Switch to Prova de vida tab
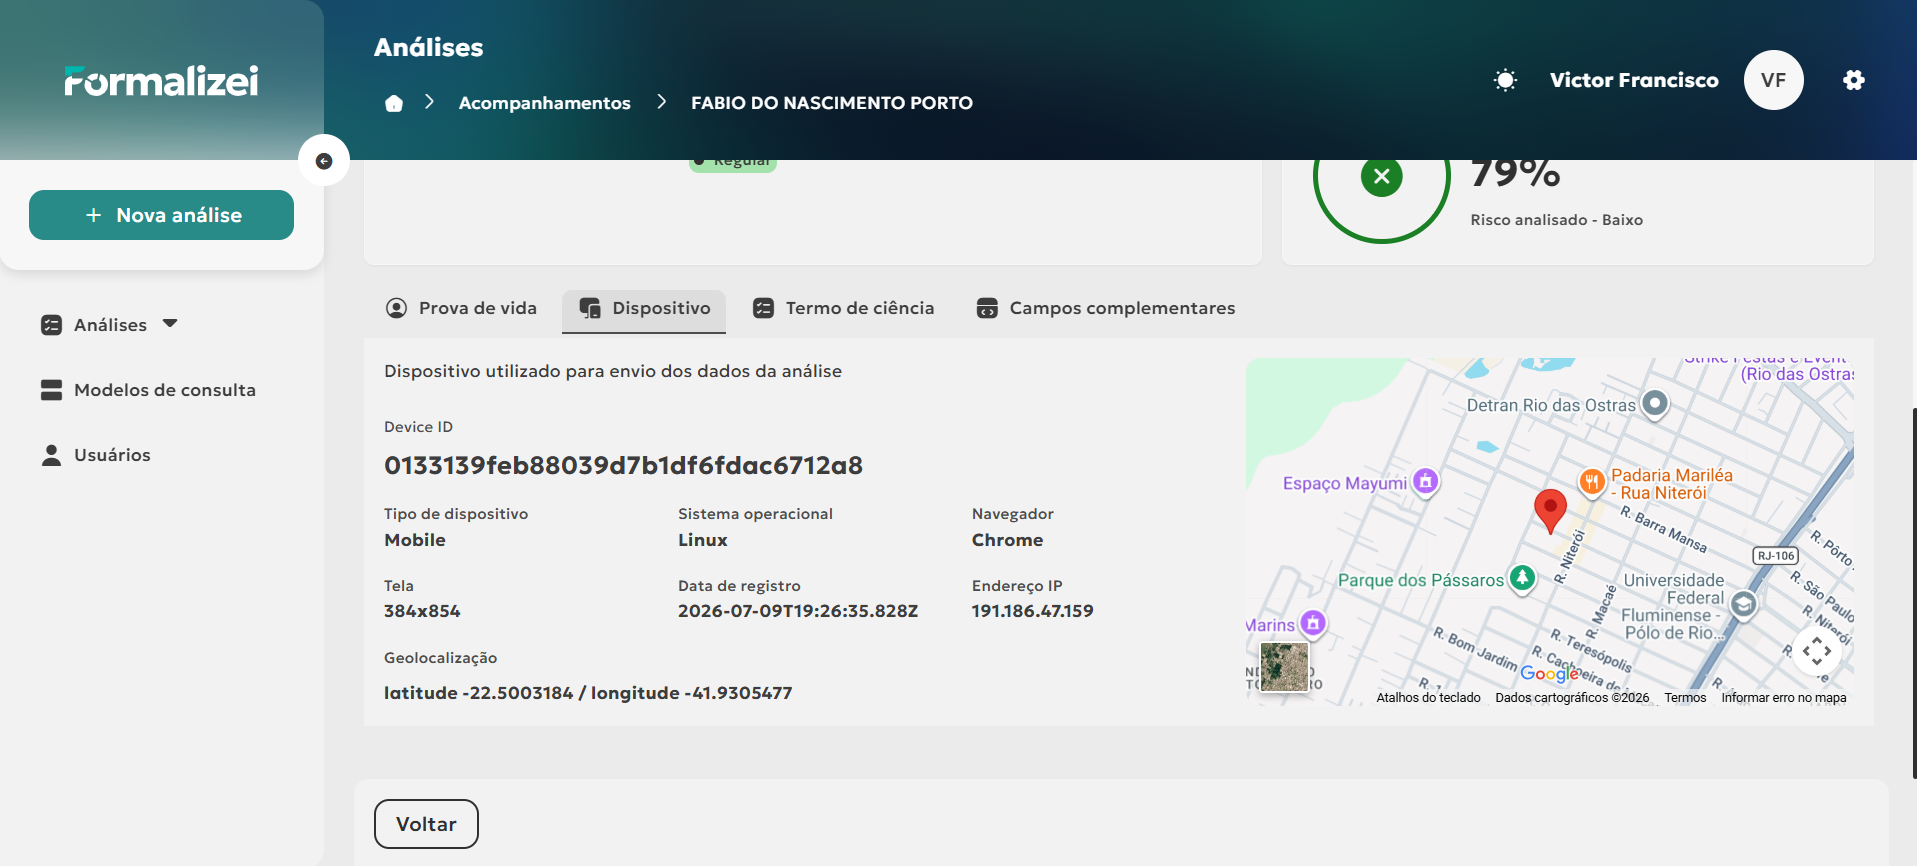Screen dimensions: 1917x866 pos(462,308)
